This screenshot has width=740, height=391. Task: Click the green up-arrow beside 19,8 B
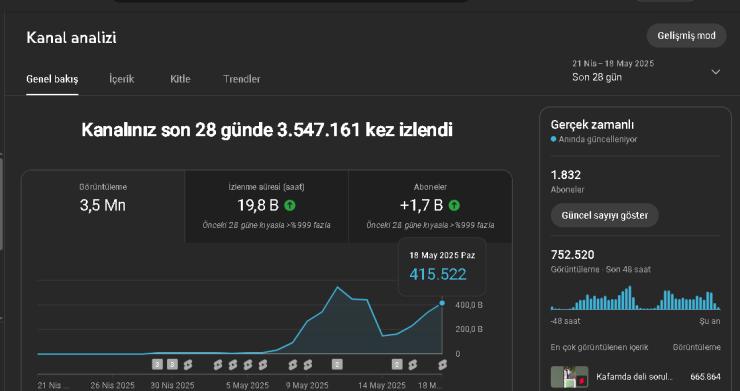pos(290,205)
